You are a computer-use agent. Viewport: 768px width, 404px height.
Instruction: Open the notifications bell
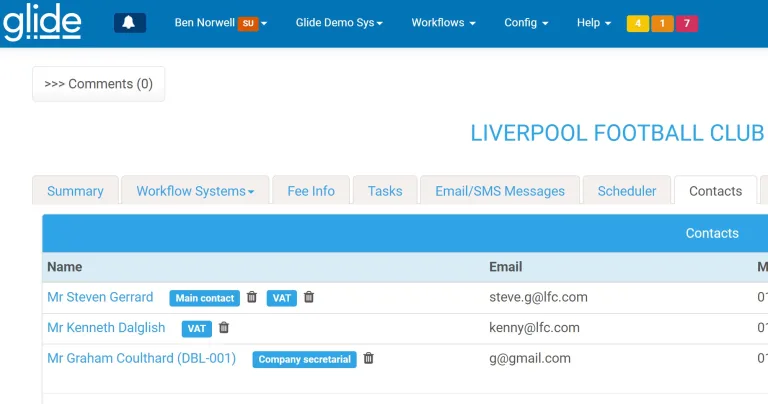pos(130,23)
